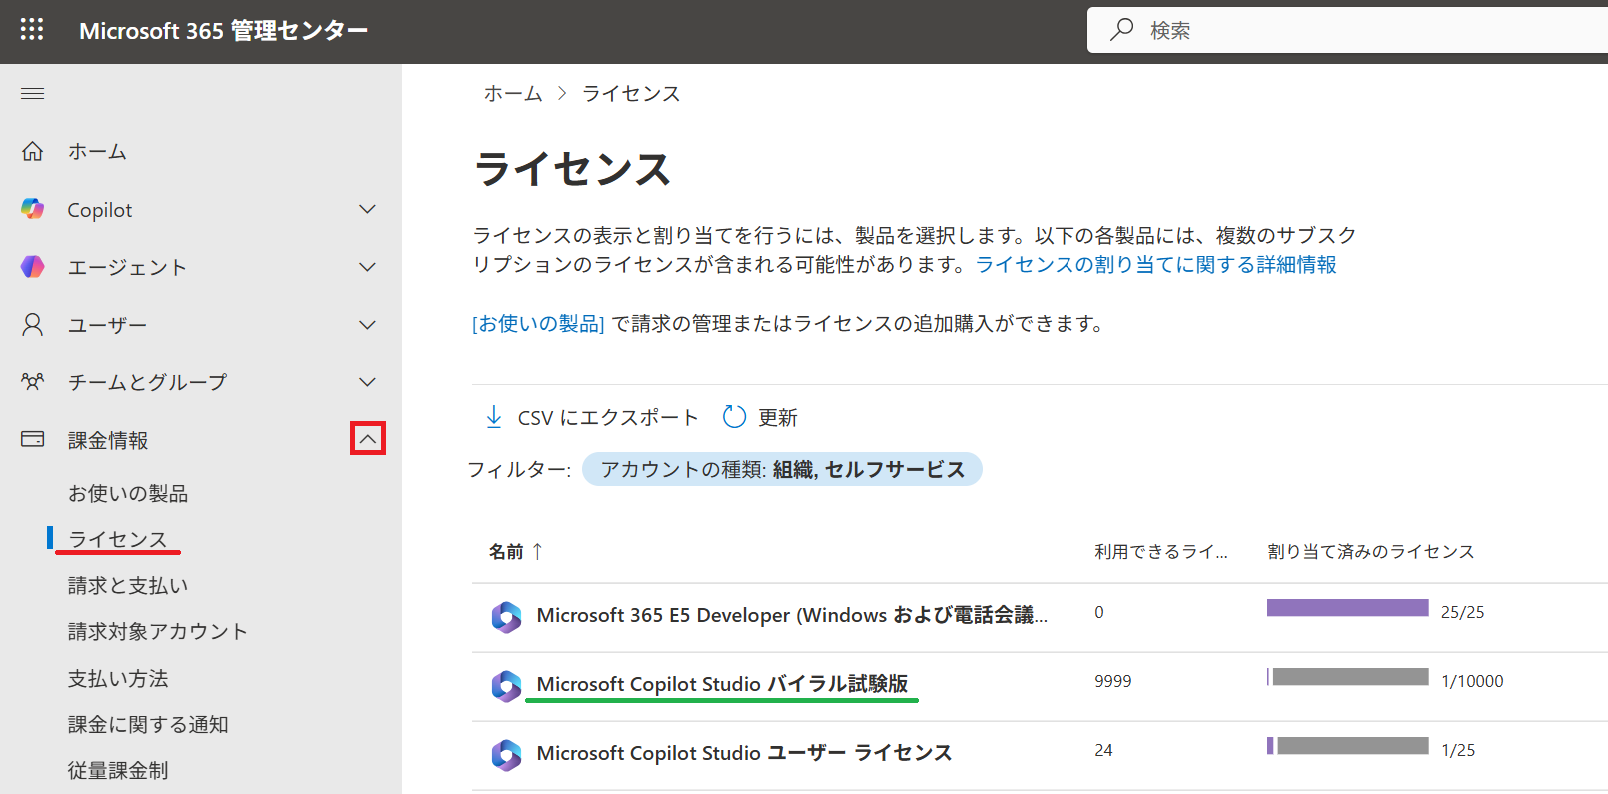The width and height of the screenshot is (1608, 794).
Task: Collapse the 課金情報 section chevron
Action: coord(367,439)
